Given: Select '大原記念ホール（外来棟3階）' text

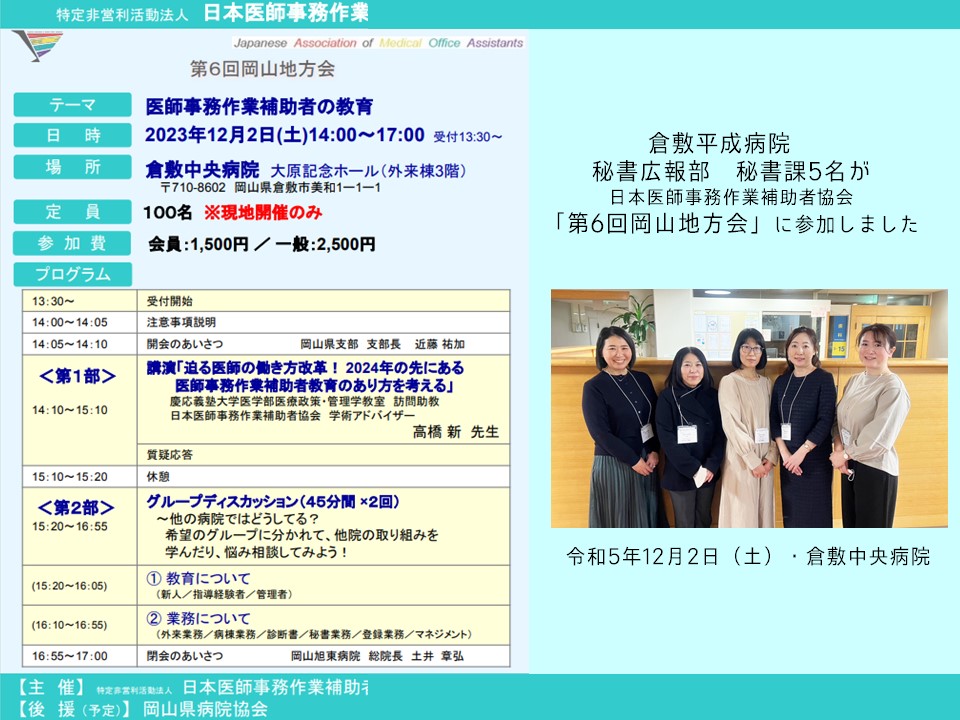Looking at the screenshot, I should [368, 171].
